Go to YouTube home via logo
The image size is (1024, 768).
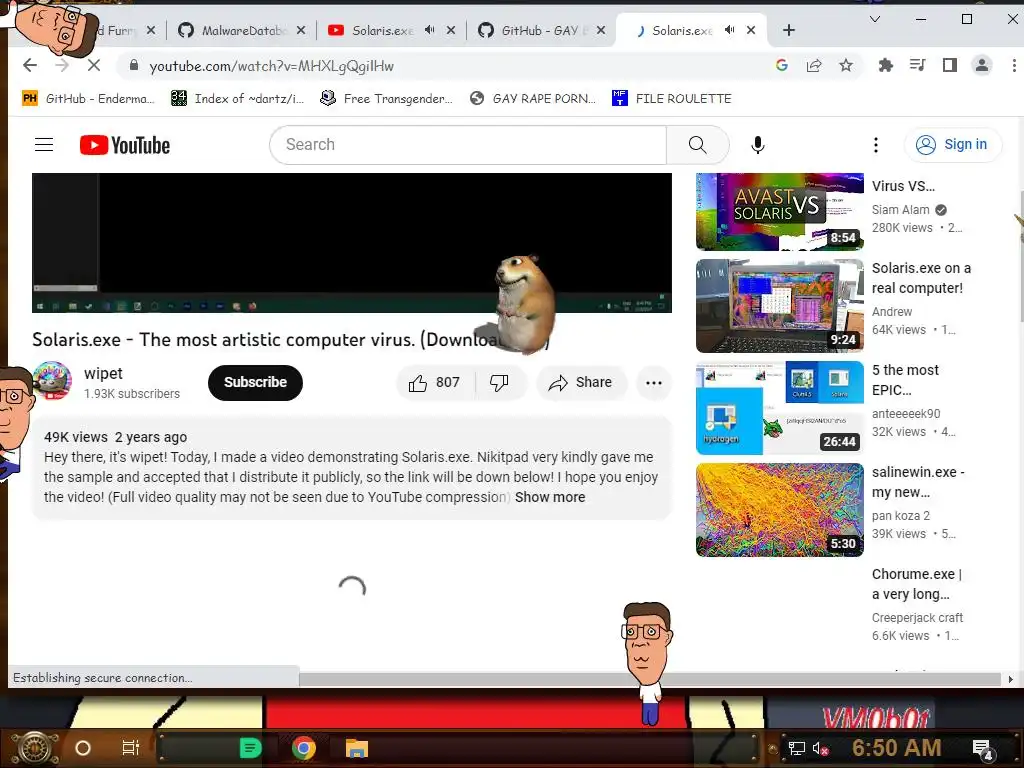(125, 145)
